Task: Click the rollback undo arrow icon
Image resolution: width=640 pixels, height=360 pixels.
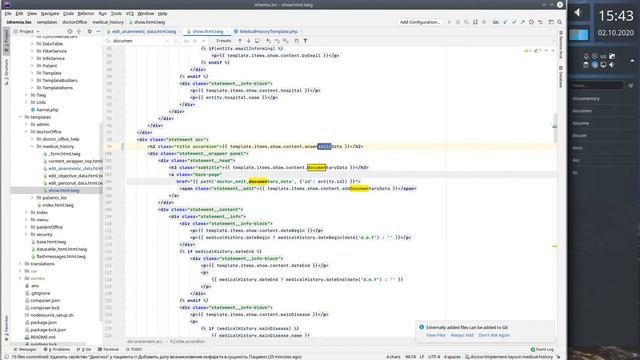Action: pyautogui.click(x=540, y=22)
